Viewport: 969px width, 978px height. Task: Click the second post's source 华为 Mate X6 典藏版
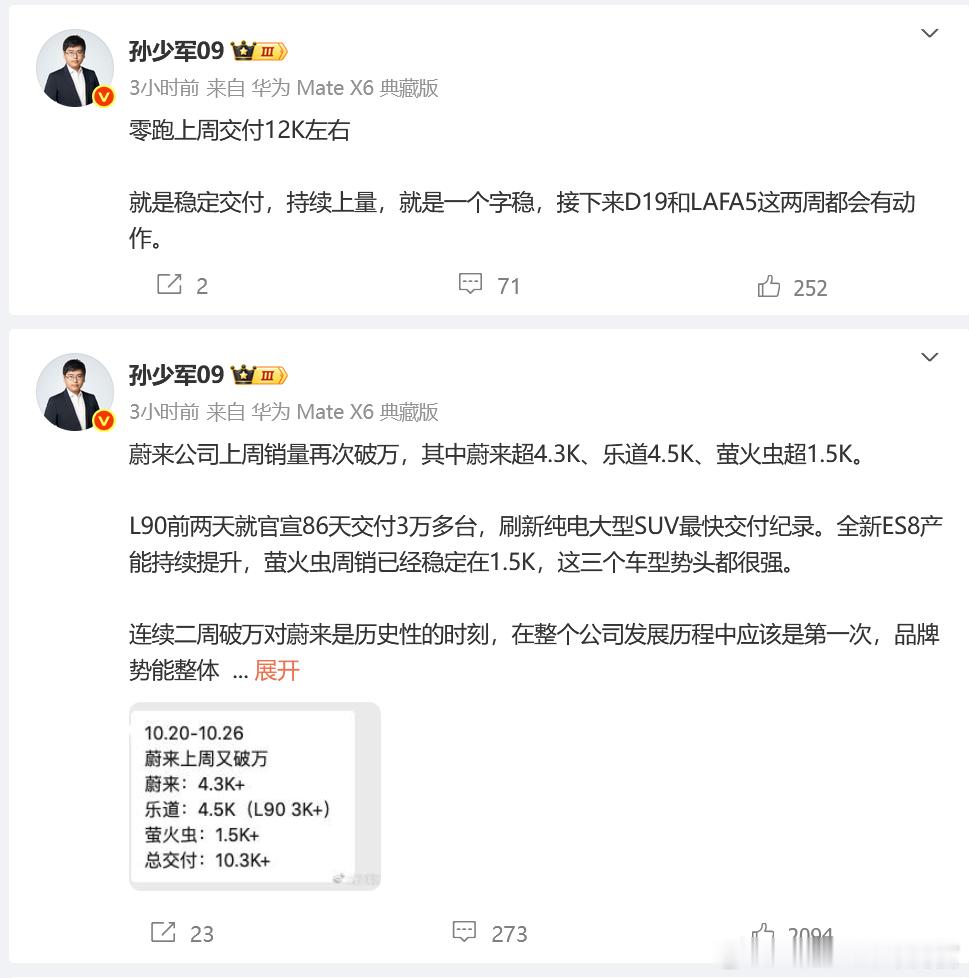coord(345,412)
